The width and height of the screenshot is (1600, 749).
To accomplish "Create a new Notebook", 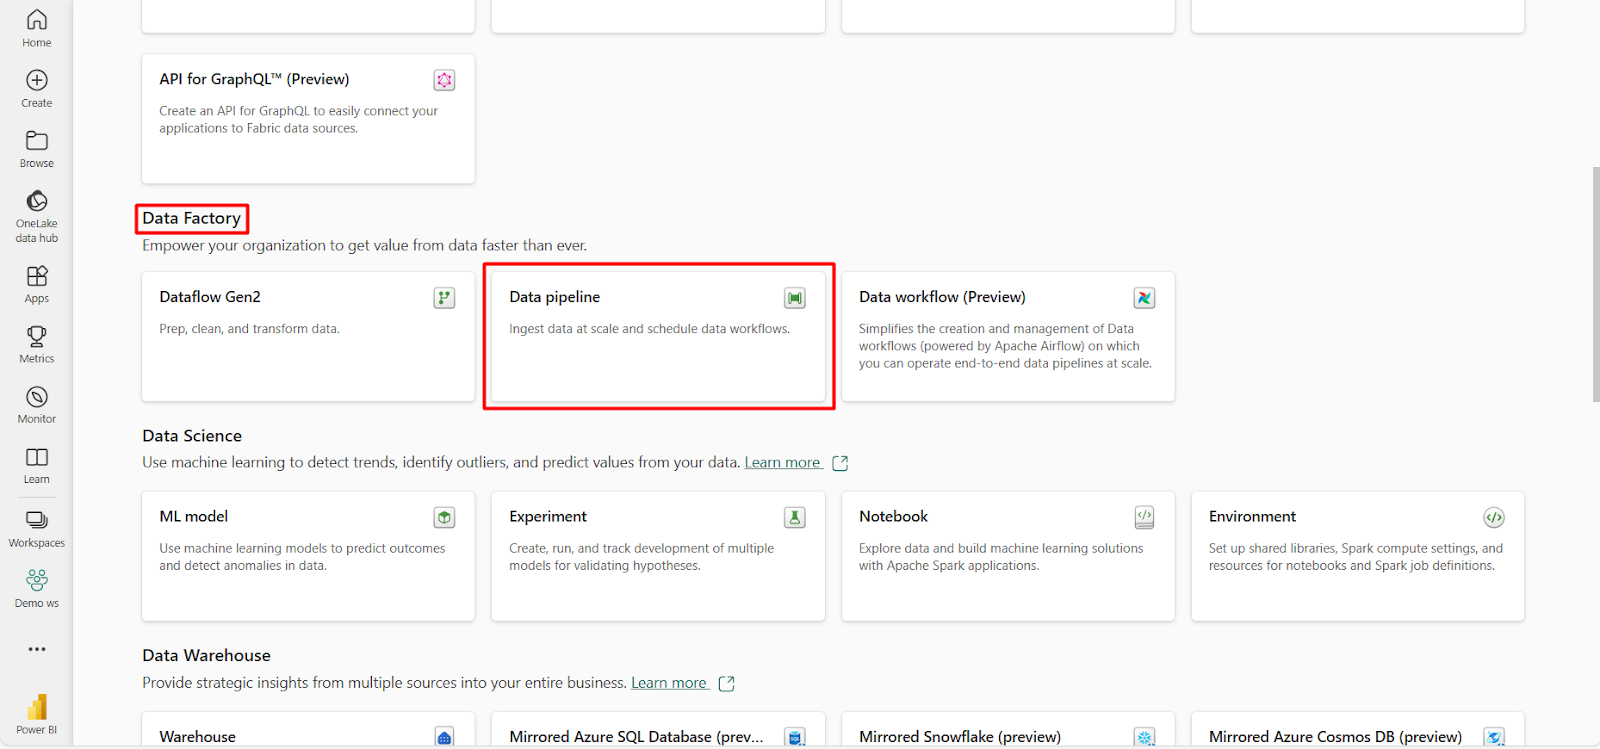I will tap(1008, 556).
